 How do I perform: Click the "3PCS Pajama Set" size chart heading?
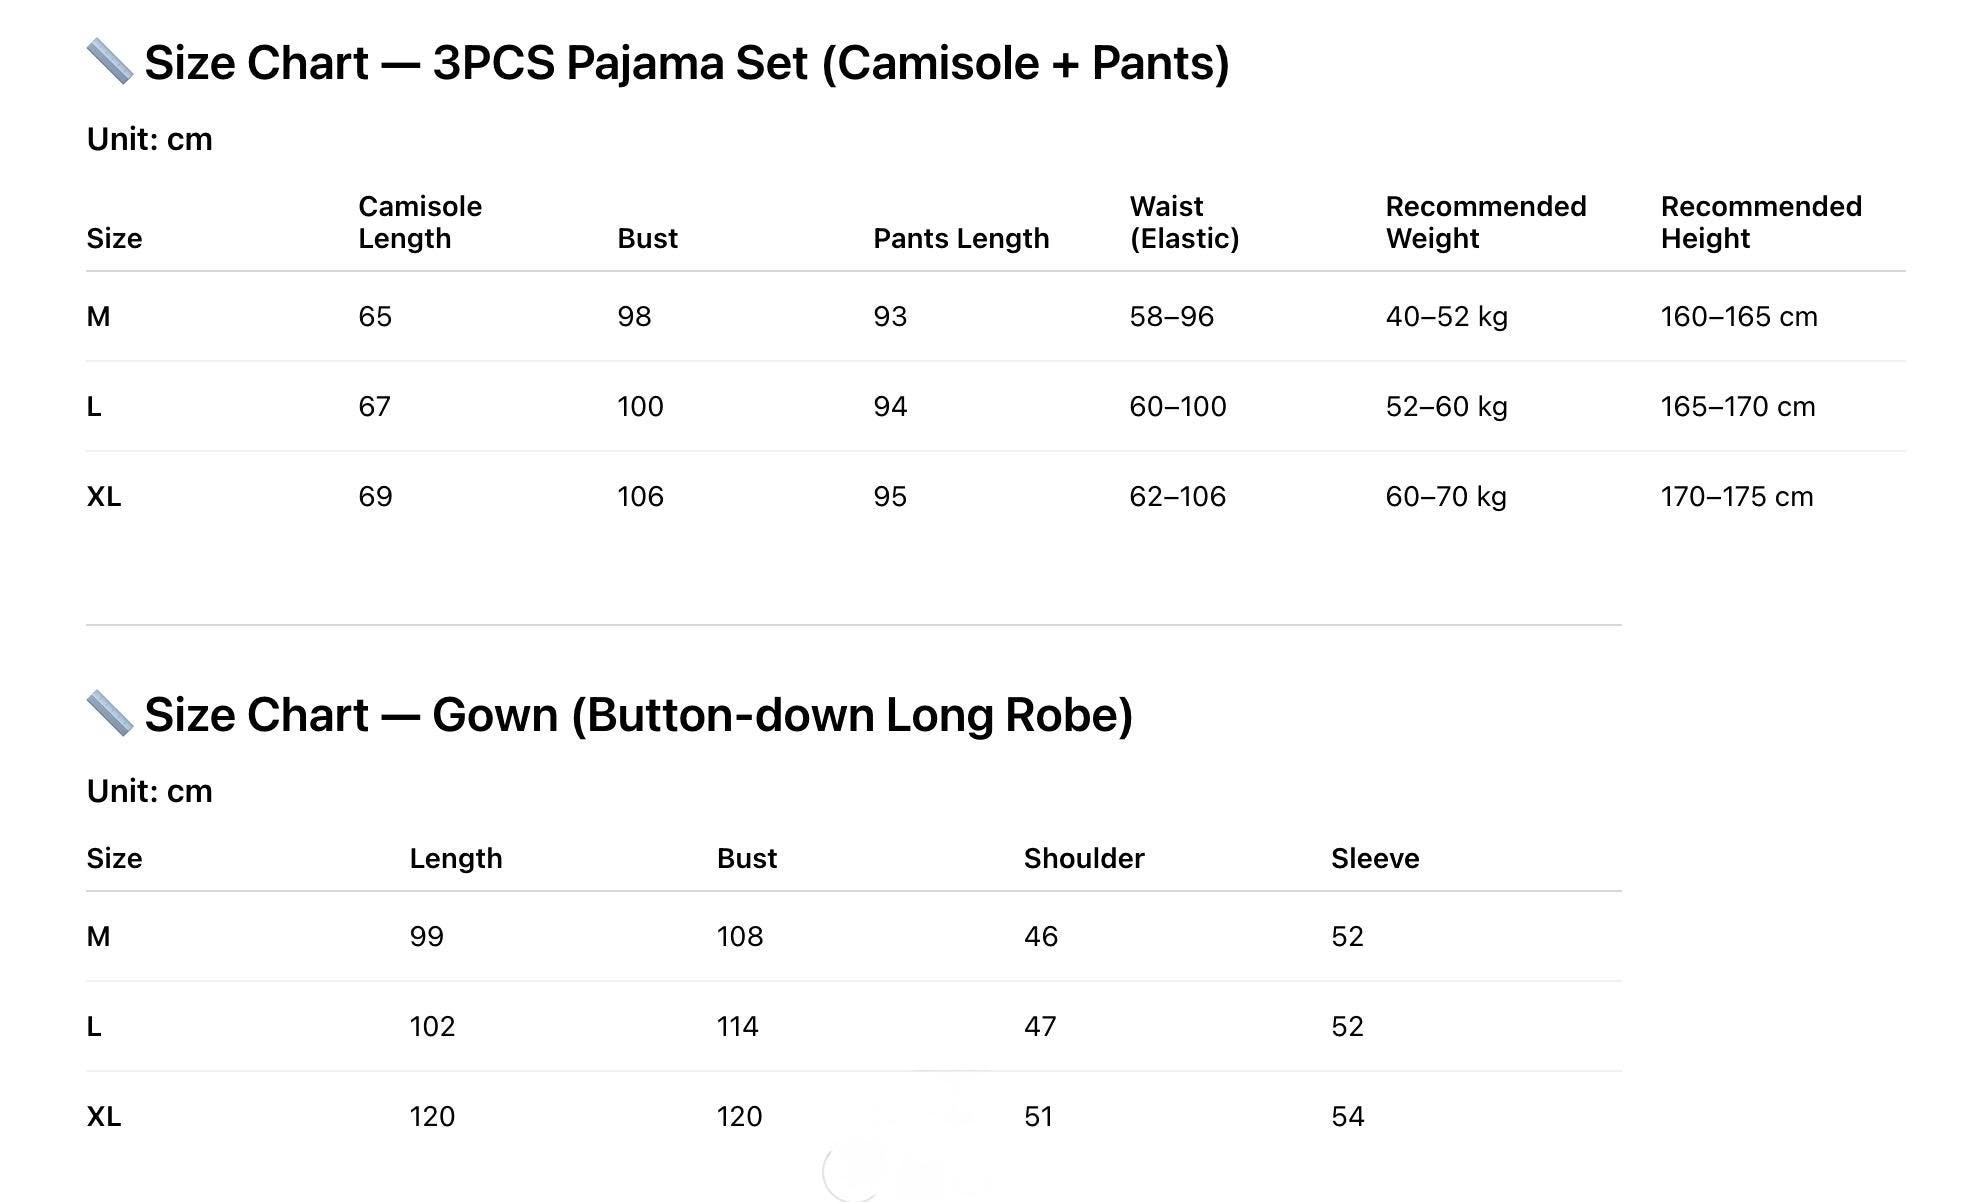(686, 63)
